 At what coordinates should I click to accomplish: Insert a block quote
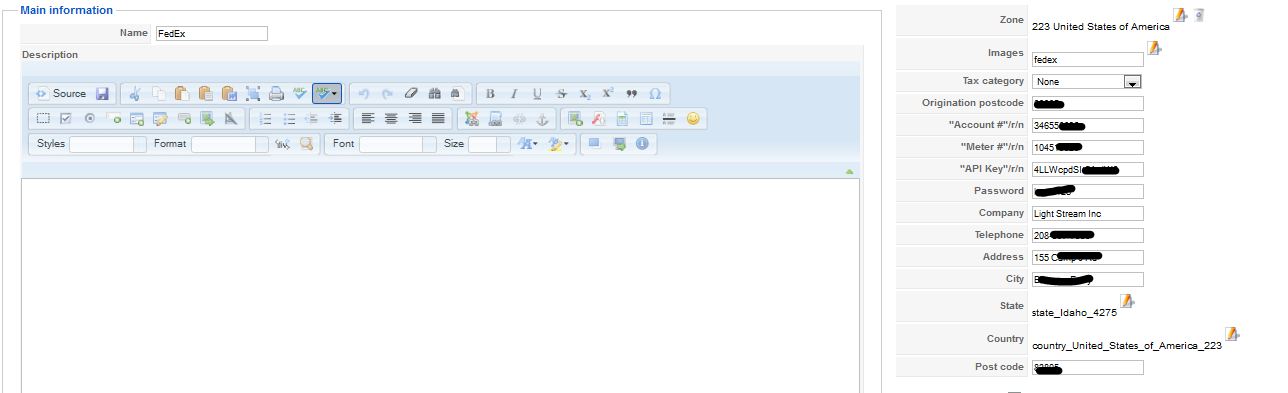631,94
